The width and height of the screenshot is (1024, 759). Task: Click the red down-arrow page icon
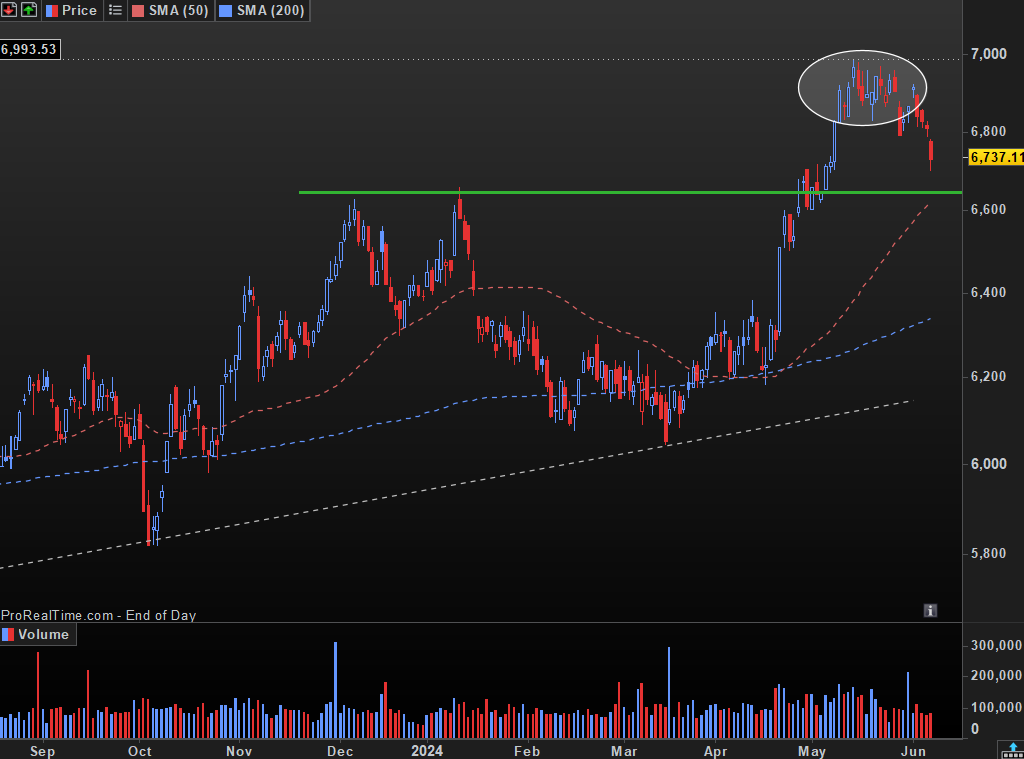[x=9, y=10]
